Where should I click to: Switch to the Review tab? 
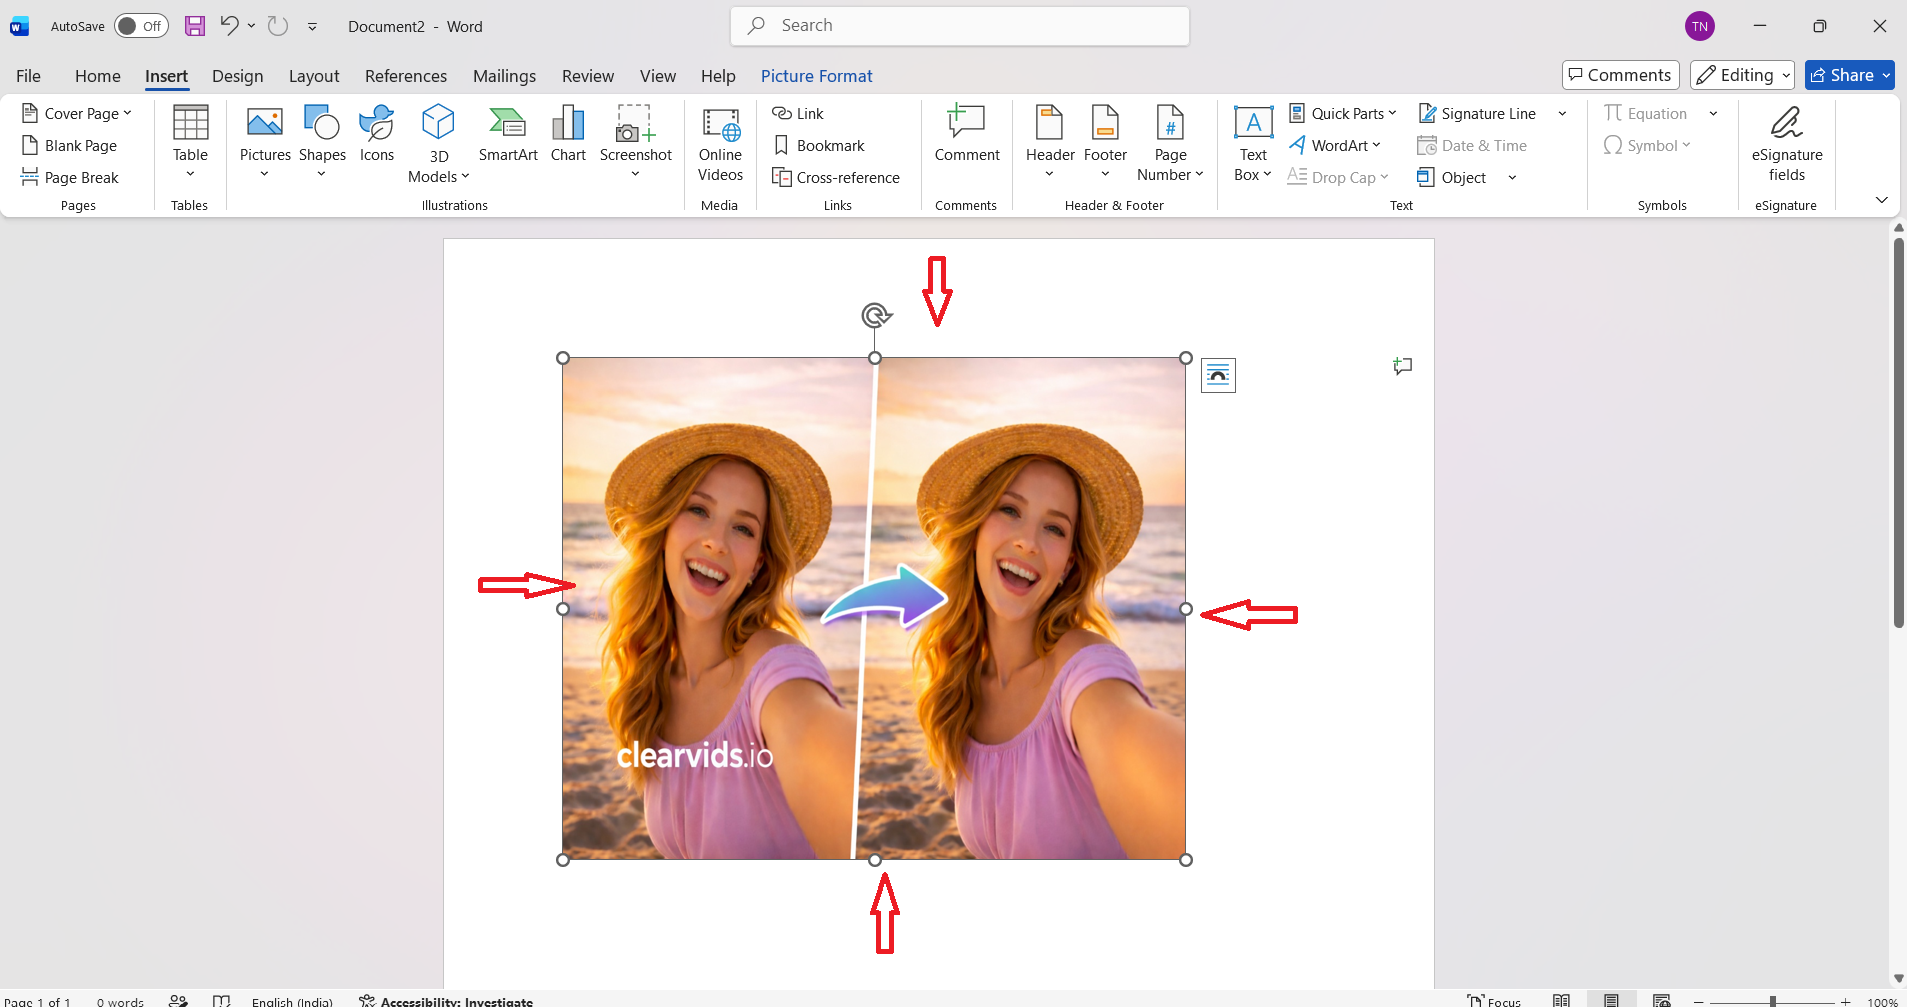pyautogui.click(x=588, y=76)
